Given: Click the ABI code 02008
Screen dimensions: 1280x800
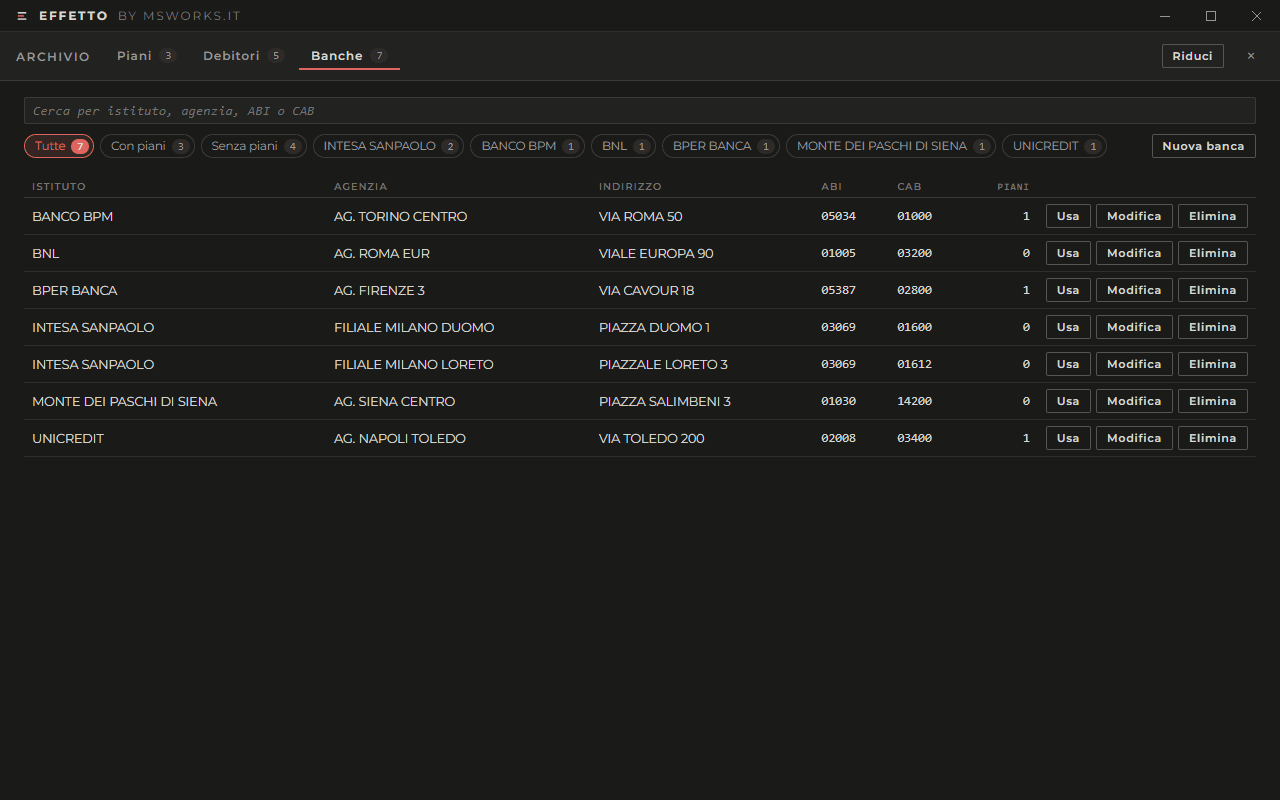Looking at the screenshot, I should click(838, 438).
